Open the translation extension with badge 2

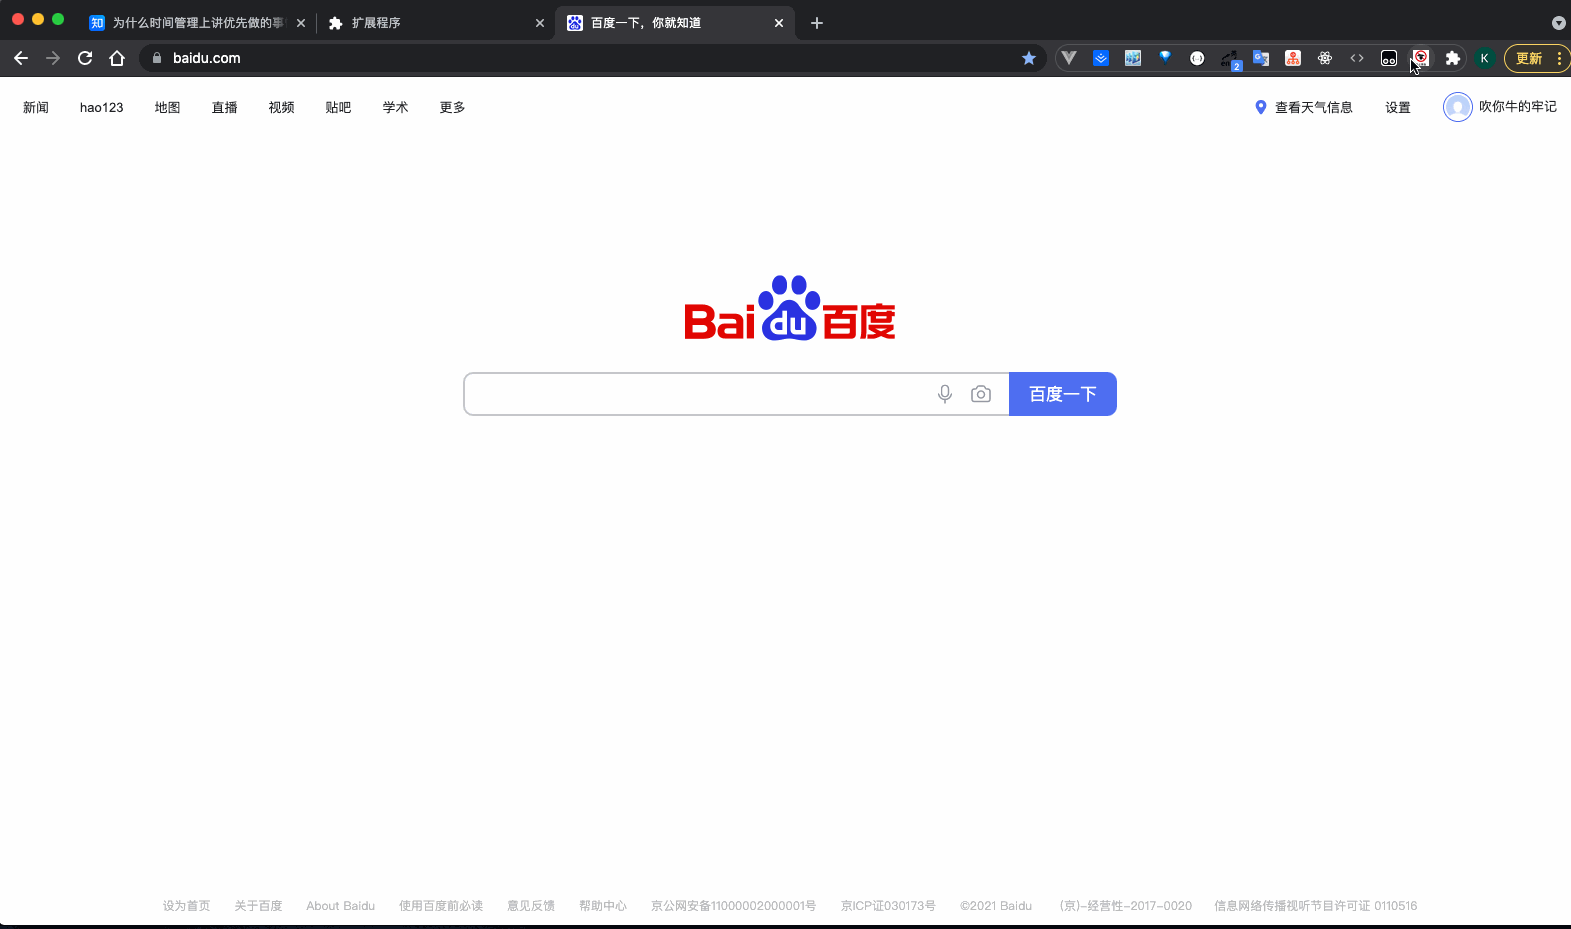pos(1230,59)
